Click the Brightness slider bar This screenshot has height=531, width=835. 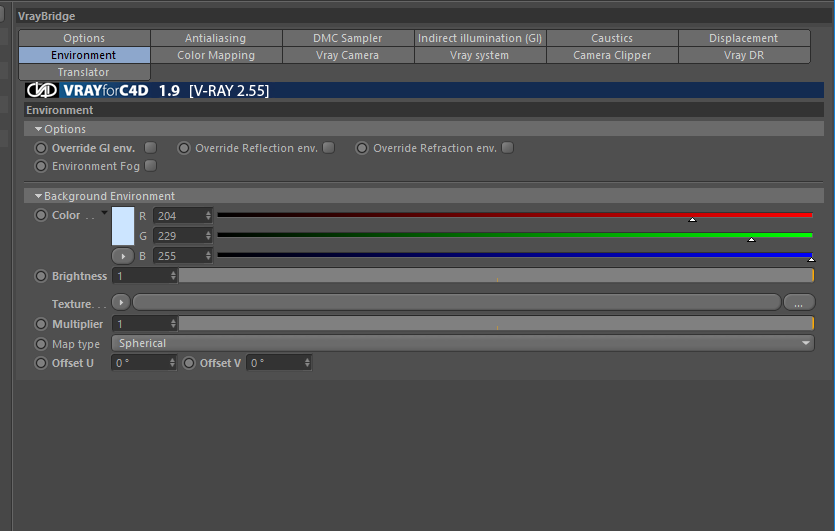coord(496,275)
